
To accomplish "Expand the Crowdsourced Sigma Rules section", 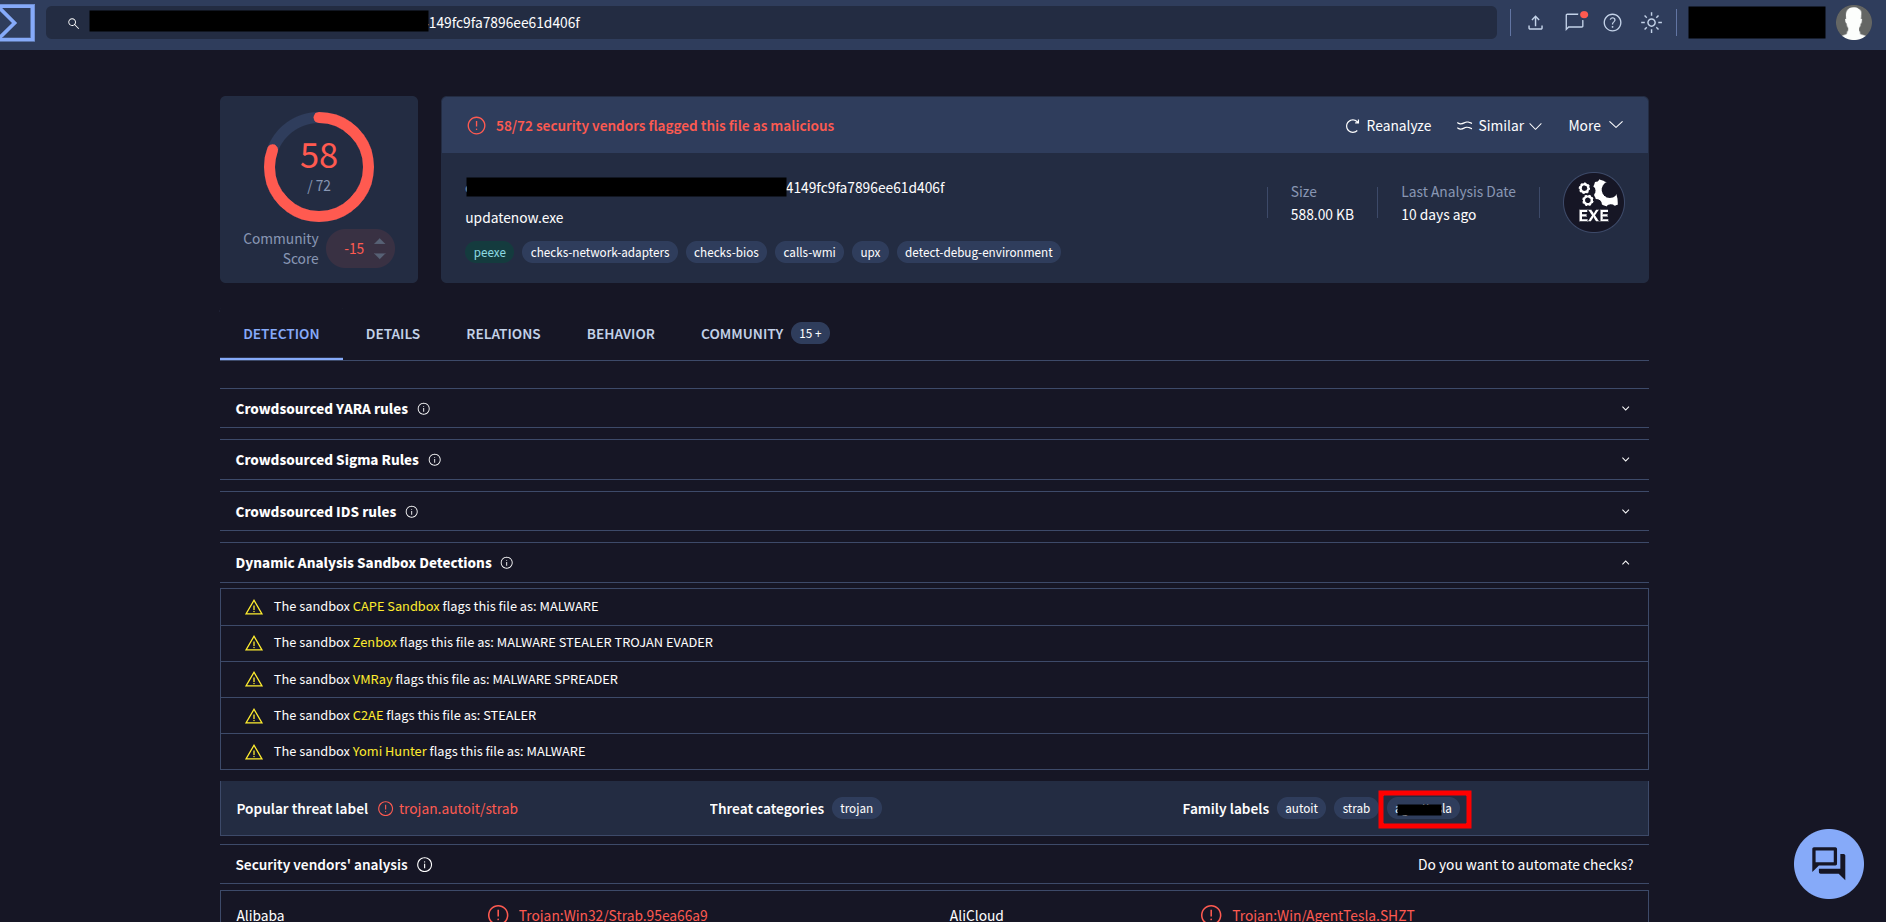I will [1625, 460].
